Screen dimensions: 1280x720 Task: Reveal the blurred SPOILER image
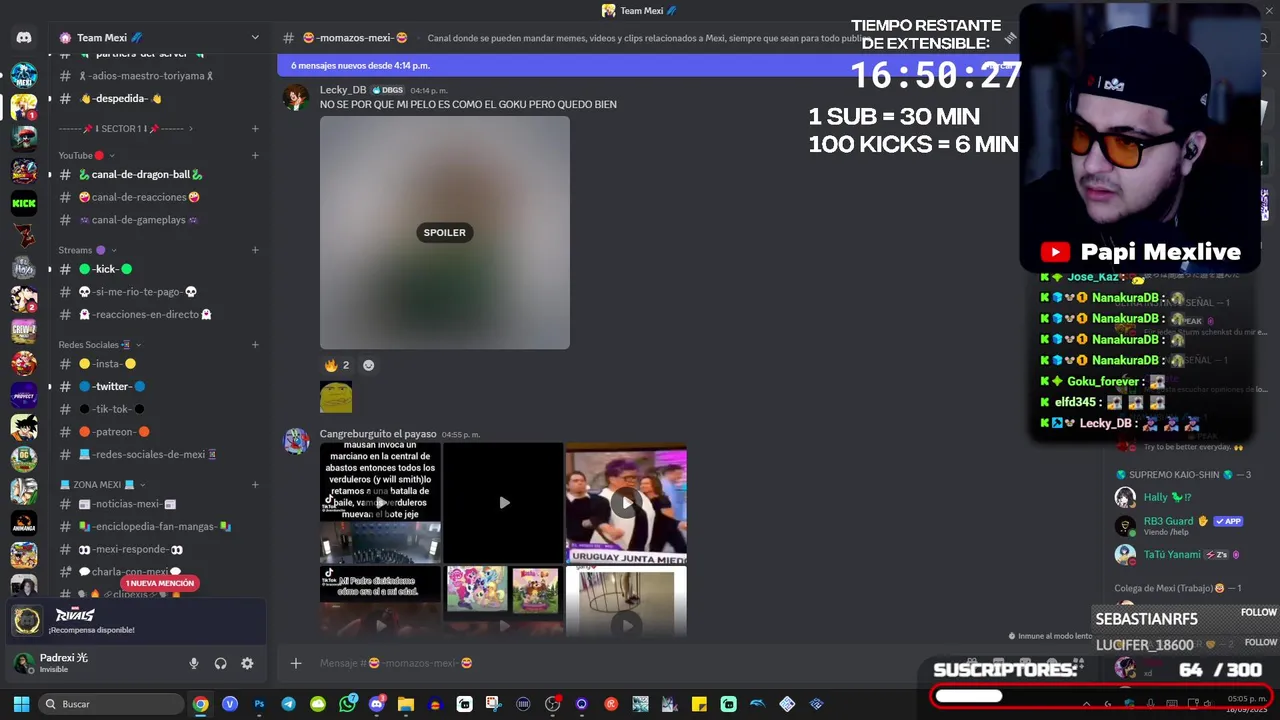pyautogui.click(x=445, y=233)
